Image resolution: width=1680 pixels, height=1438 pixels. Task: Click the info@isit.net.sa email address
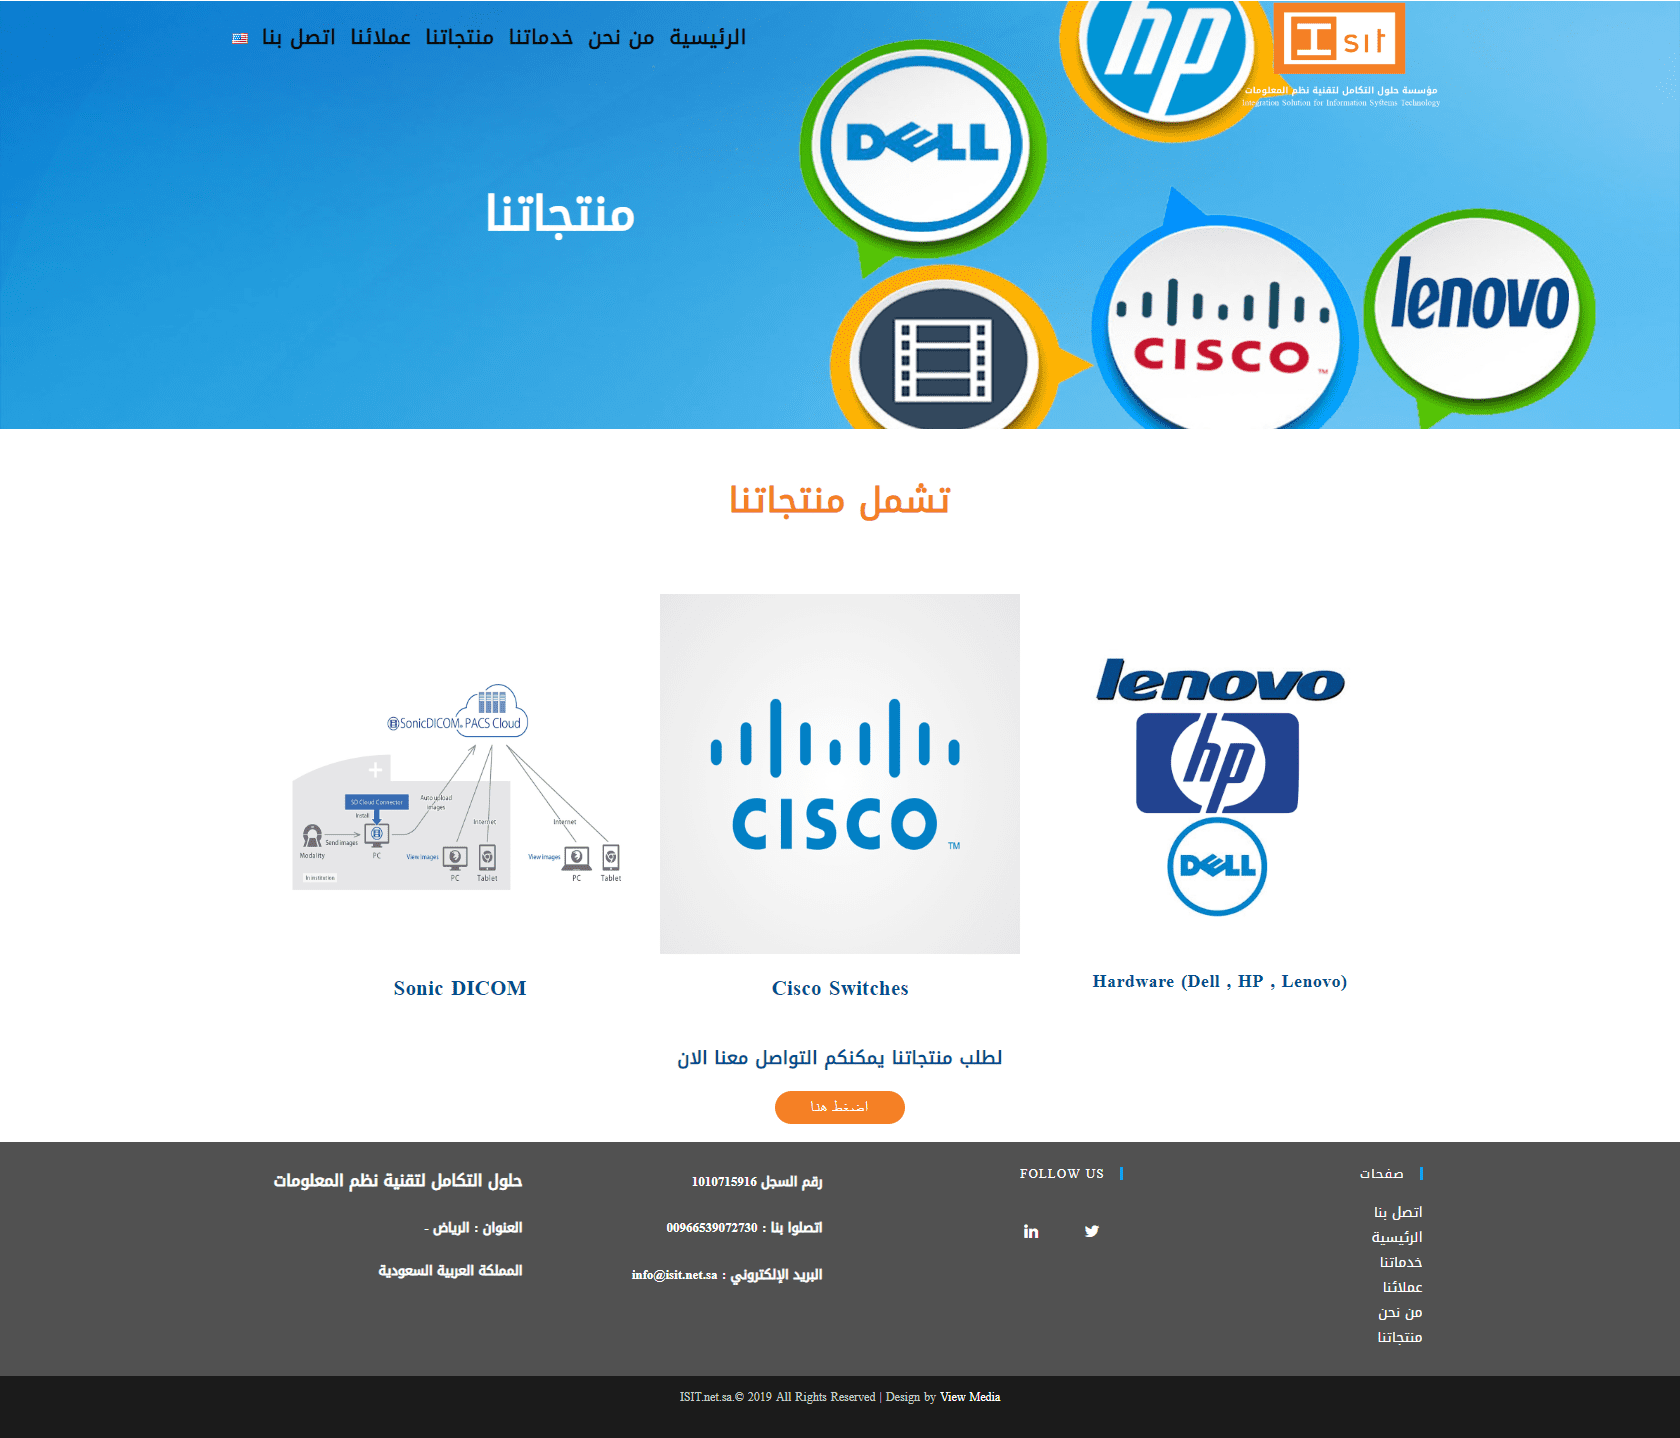(674, 1275)
